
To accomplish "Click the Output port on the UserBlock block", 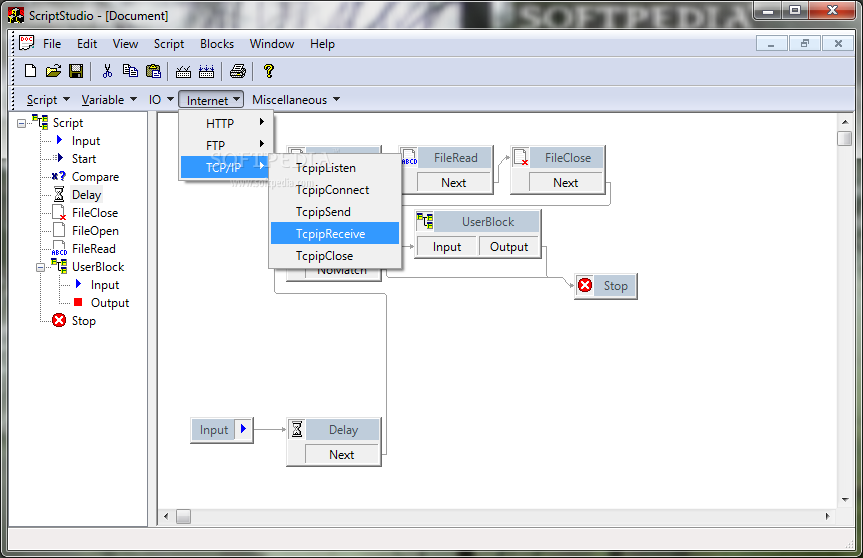I will click(509, 247).
